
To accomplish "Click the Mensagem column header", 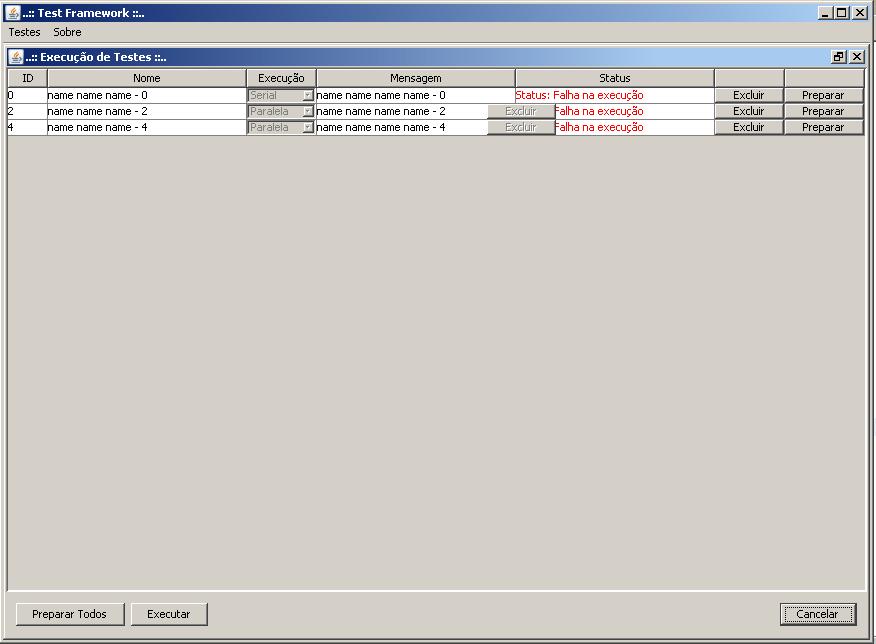I will tap(416, 78).
